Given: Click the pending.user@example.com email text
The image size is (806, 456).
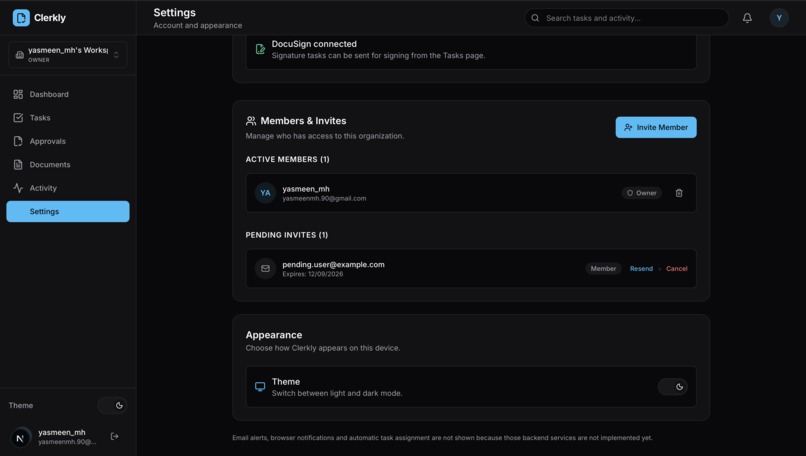Looking at the screenshot, I should (x=333, y=264).
